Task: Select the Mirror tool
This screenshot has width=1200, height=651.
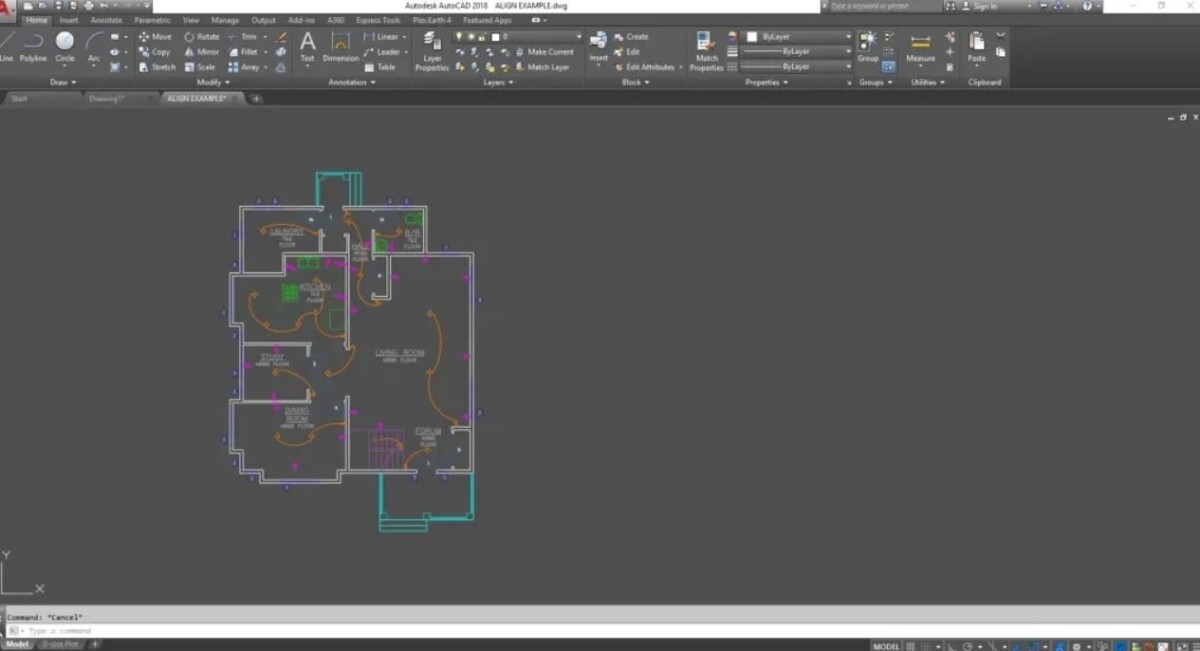Action: pyautogui.click(x=200, y=51)
